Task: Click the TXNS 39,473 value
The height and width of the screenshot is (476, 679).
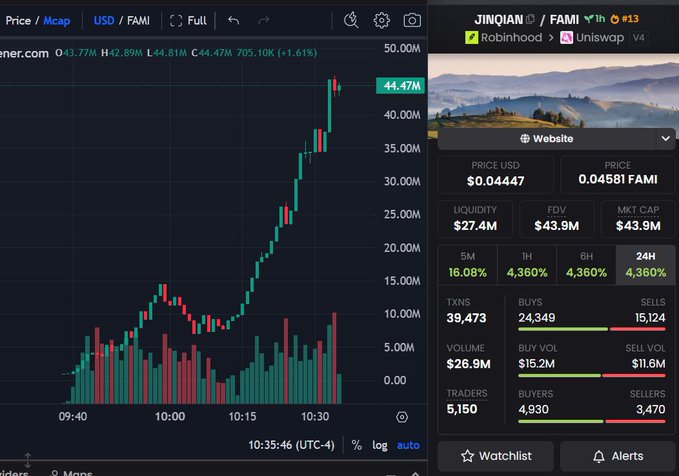Action: coord(466,318)
